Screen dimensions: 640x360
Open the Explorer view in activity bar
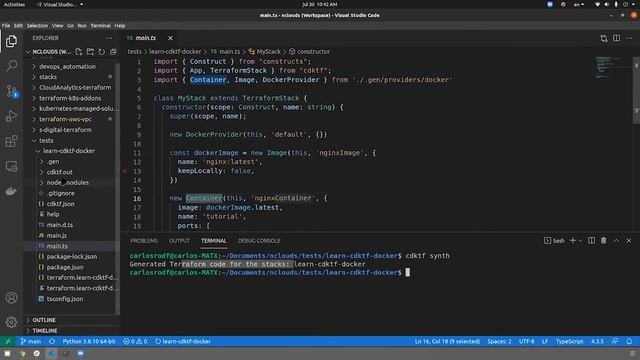click(x=11, y=41)
